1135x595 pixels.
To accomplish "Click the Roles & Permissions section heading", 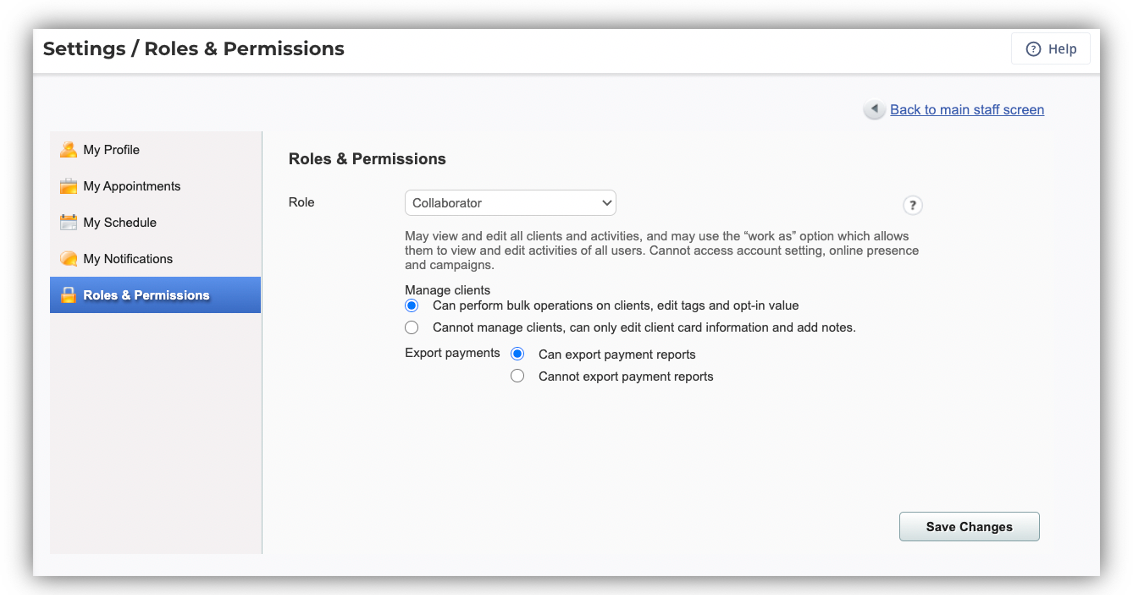I will point(367,159).
